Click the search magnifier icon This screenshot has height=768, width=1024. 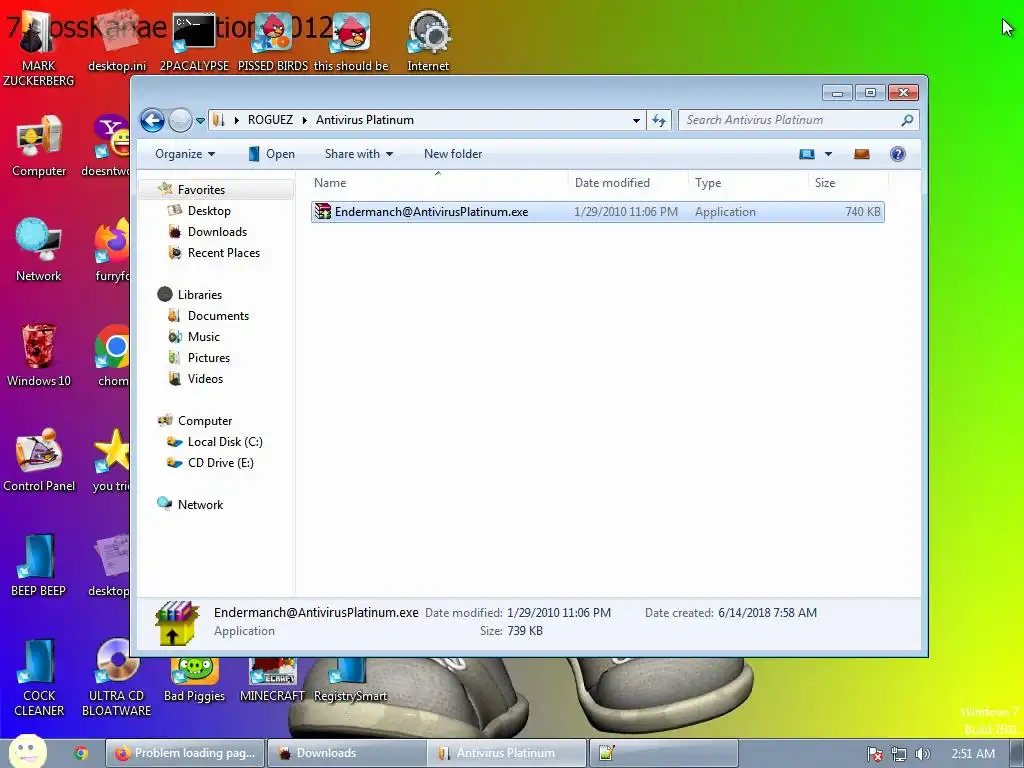907,120
